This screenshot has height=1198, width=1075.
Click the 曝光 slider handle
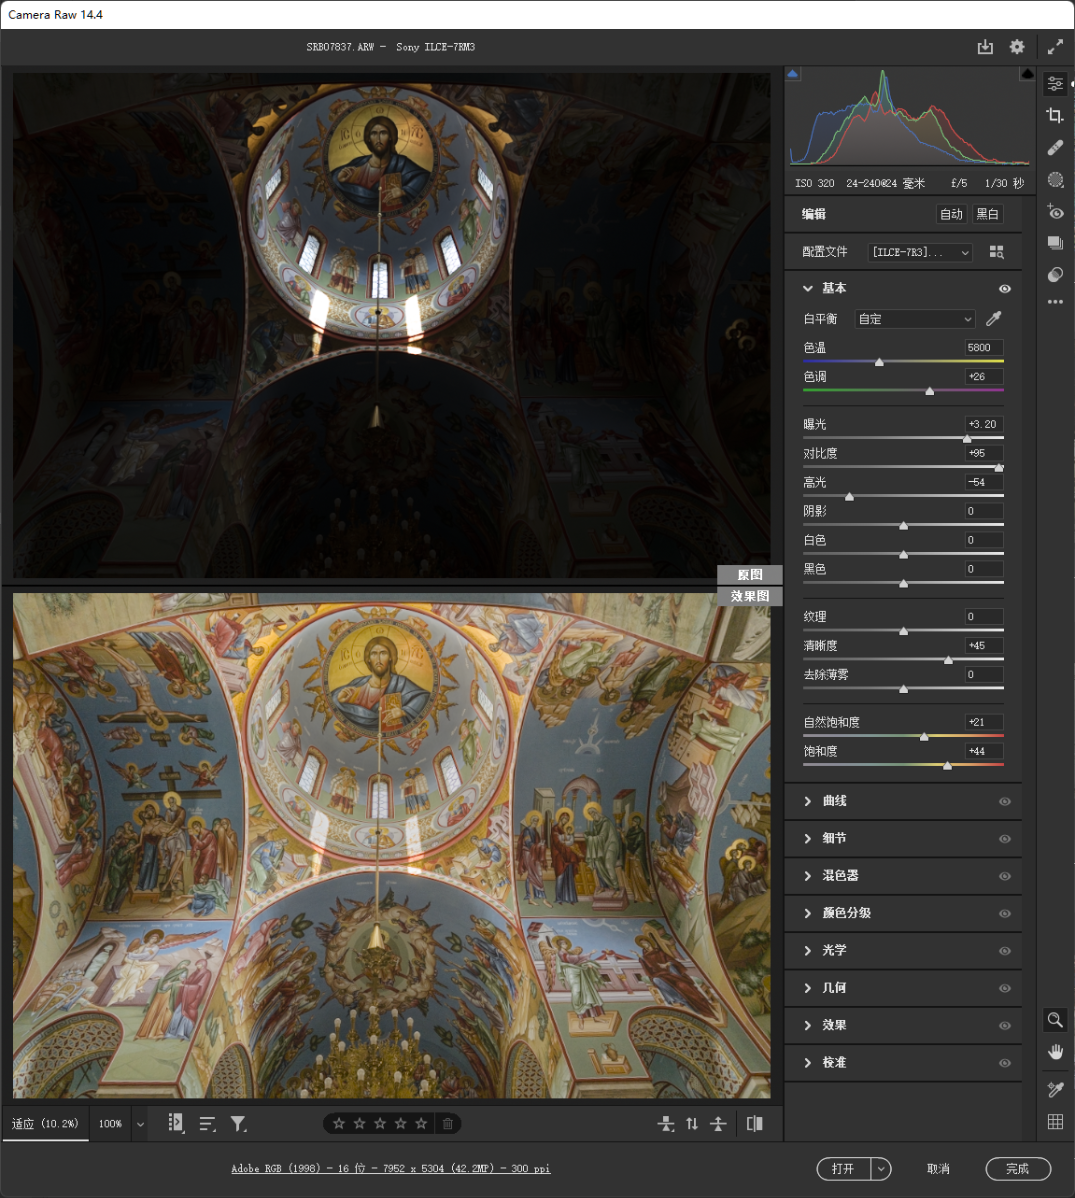967,438
